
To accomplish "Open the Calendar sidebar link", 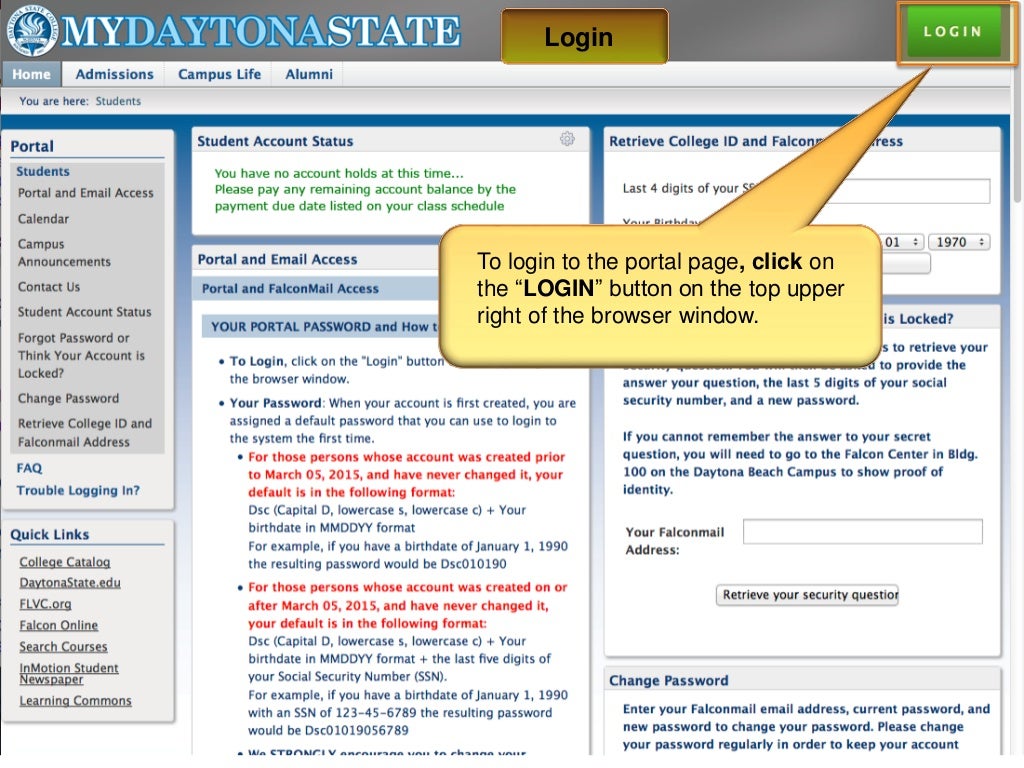I will pyautogui.click(x=43, y=219).
